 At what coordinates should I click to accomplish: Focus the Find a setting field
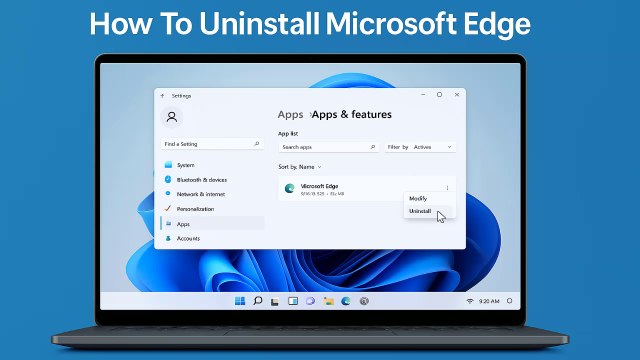pyautogui.click(x=212, y=144)
